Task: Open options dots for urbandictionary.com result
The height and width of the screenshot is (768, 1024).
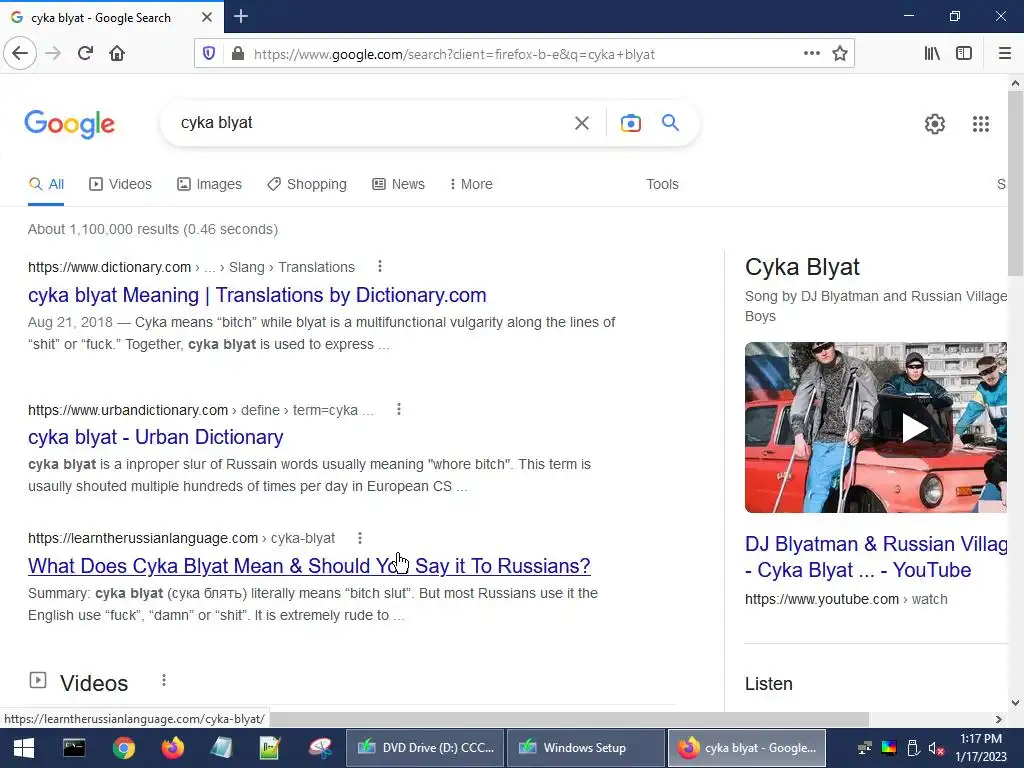Action: pos(398,409)
